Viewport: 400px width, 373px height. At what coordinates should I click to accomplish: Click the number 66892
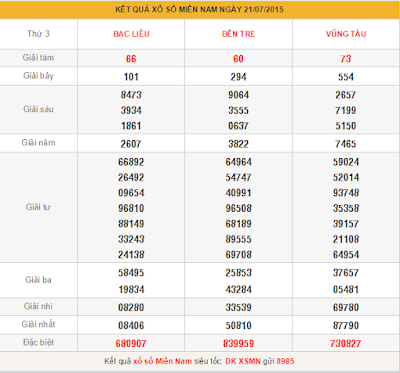tap(131, 162)
